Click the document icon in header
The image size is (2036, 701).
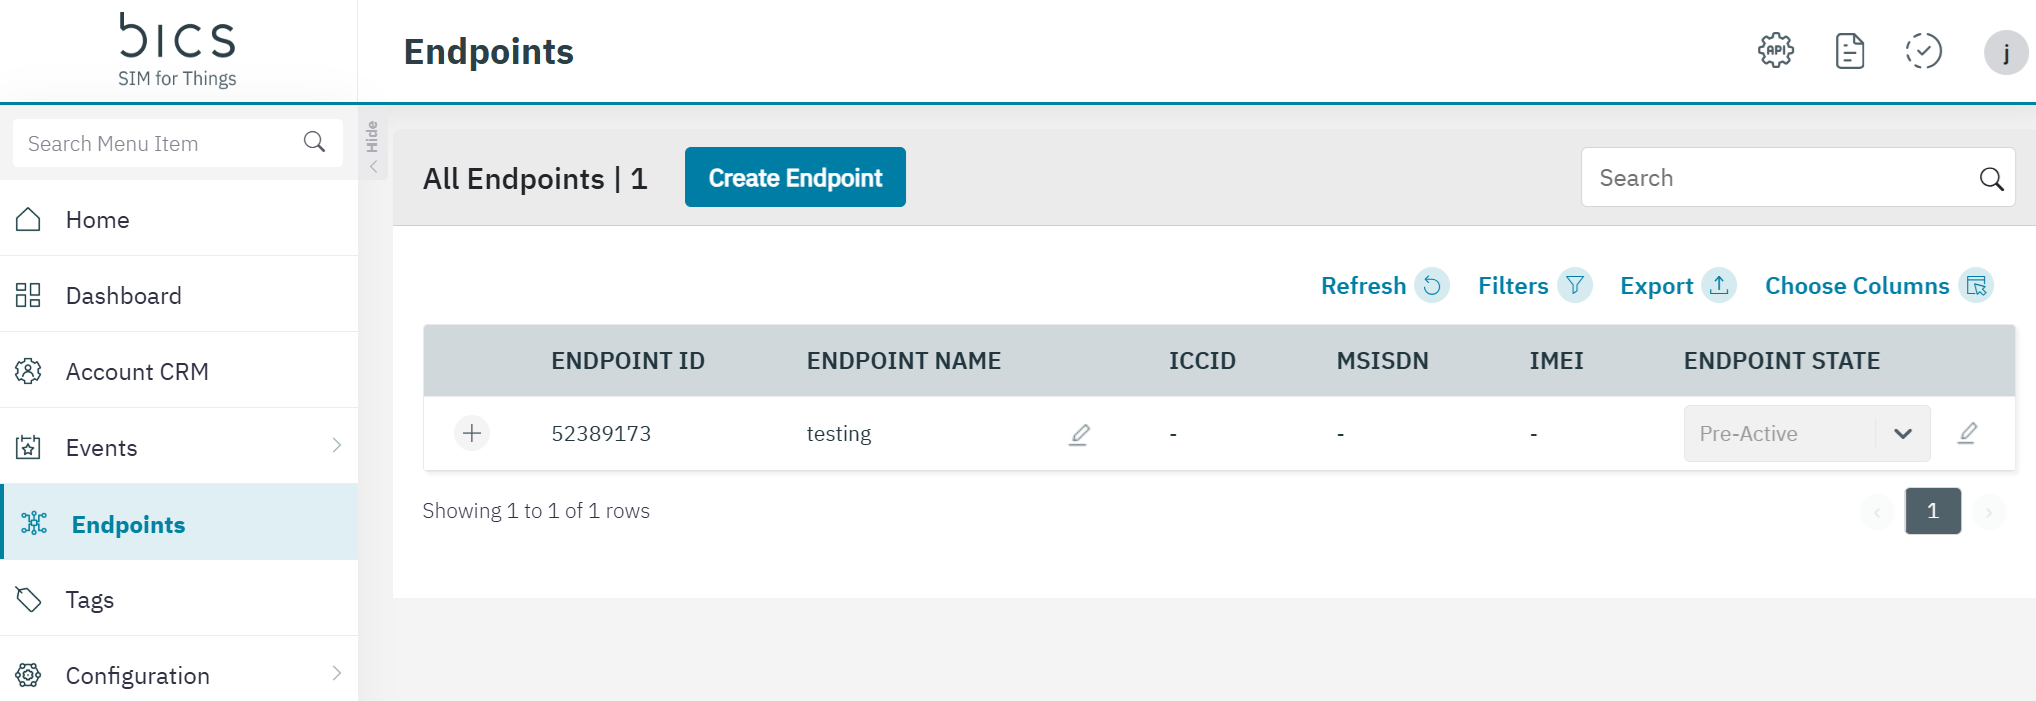(1849, 51)
